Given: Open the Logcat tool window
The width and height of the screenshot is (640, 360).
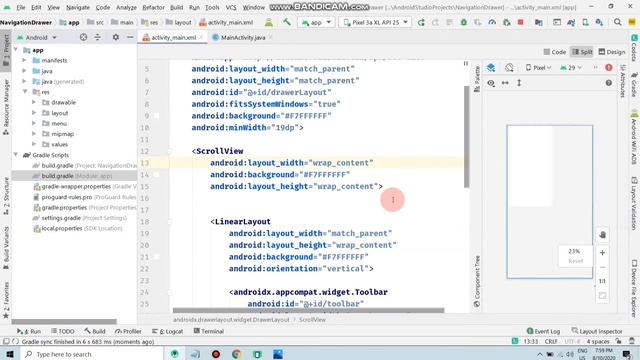Looking at the screenshot, I should [x=167, y=331].
